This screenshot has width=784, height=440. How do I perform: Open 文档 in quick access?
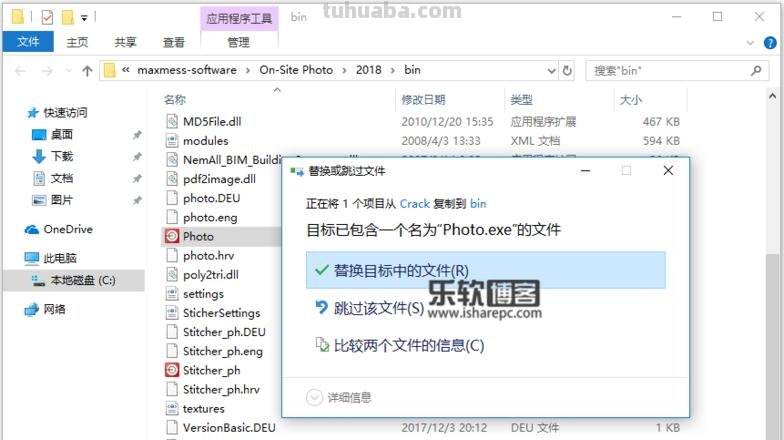62,178
